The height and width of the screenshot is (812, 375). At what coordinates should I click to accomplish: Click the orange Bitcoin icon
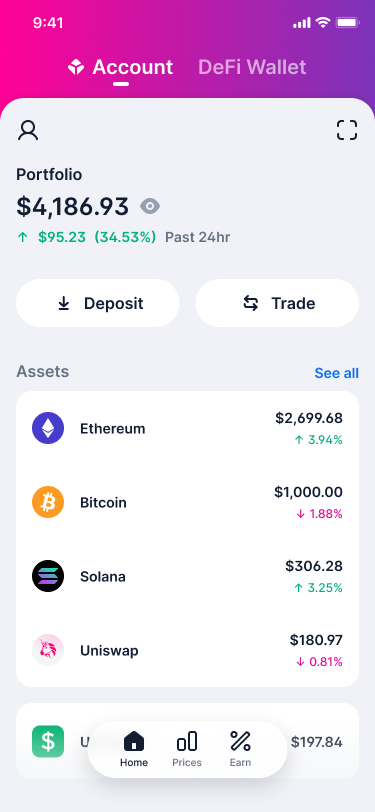coord(48,502)
